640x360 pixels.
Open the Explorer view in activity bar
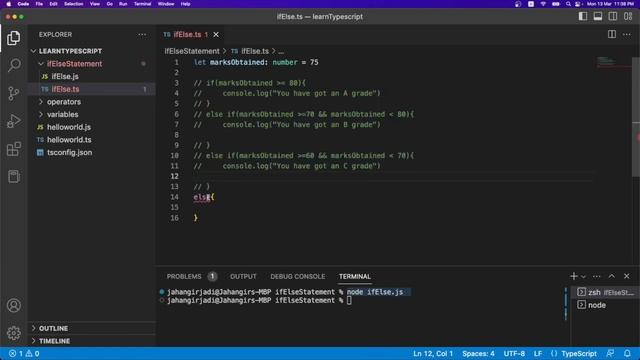point(13,38)
